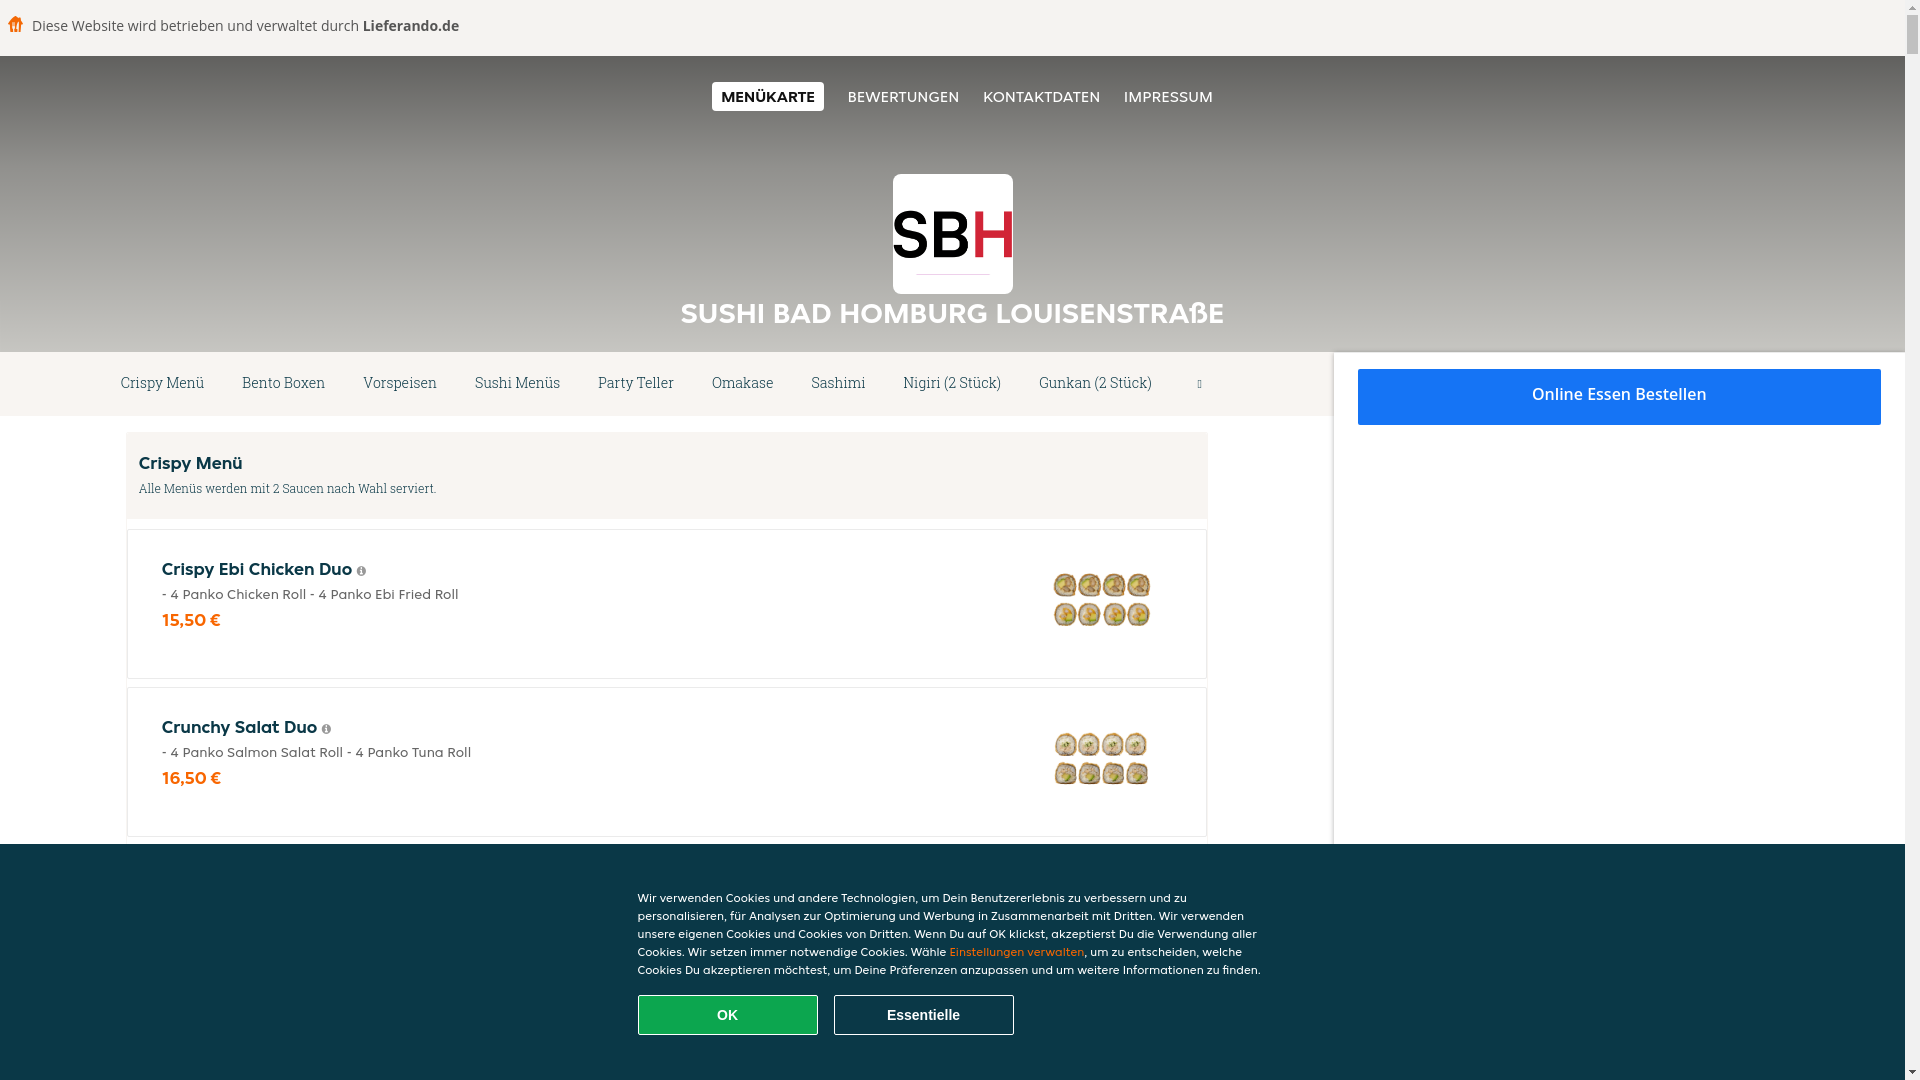Go to Gunkan (2 Stück) category

1095,383
